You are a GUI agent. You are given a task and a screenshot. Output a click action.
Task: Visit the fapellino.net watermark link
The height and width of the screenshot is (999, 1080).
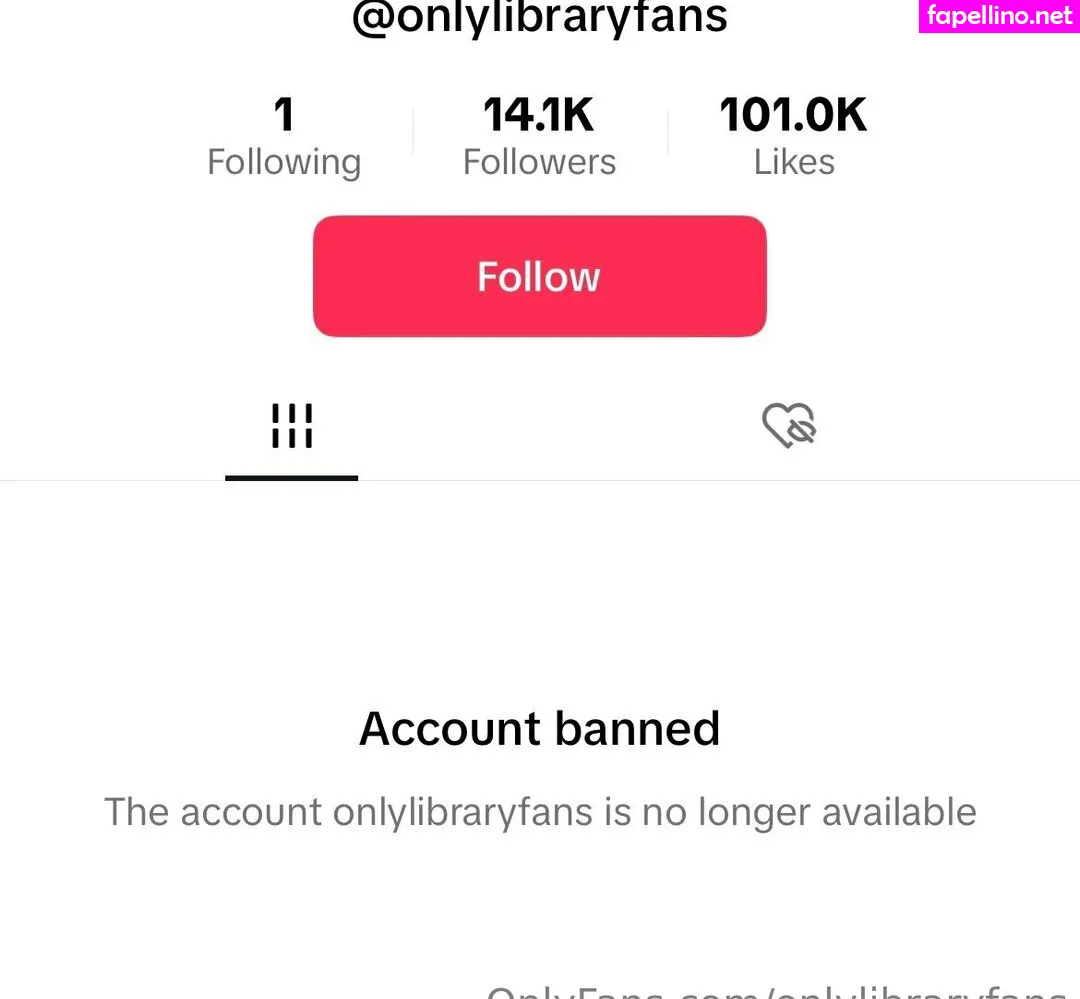pyautogui.click(x=998, y=16)
